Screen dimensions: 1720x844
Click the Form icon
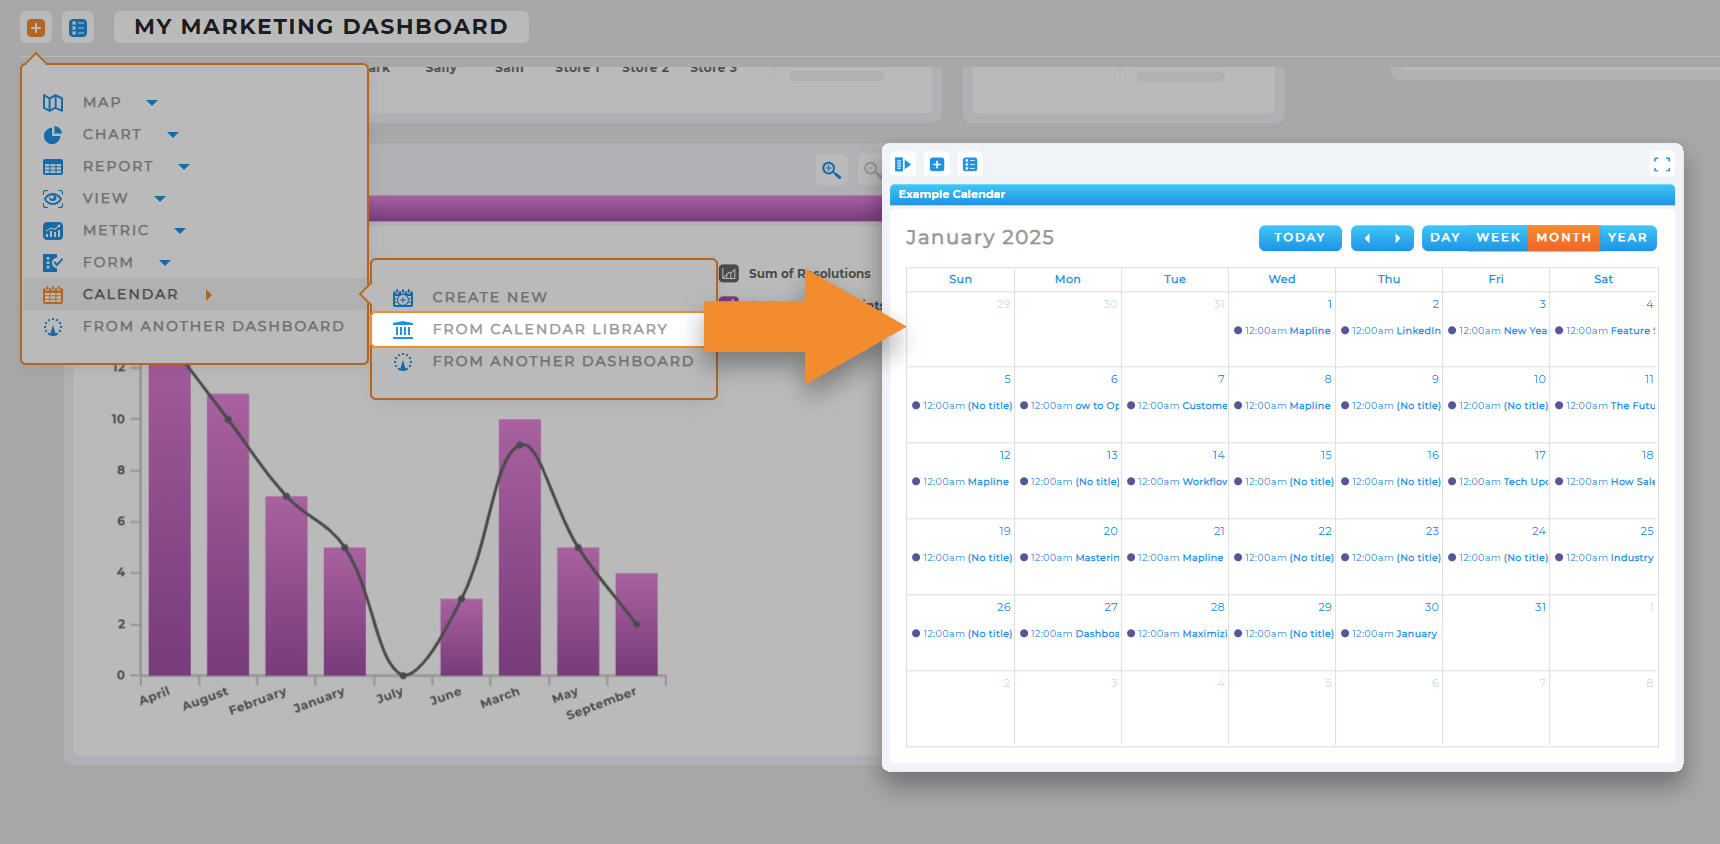click(53, 263)
